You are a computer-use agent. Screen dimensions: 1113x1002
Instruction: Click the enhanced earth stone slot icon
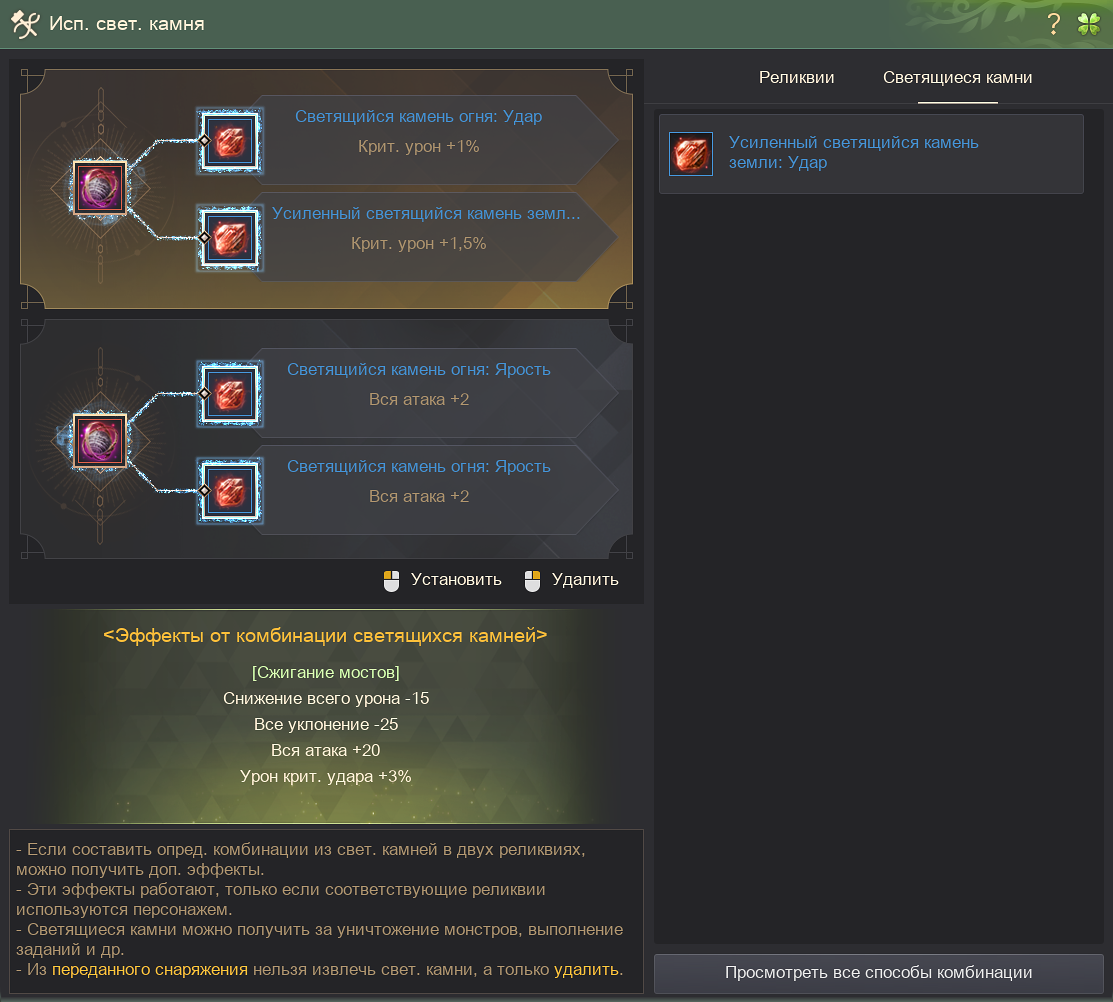click(230, 238)
